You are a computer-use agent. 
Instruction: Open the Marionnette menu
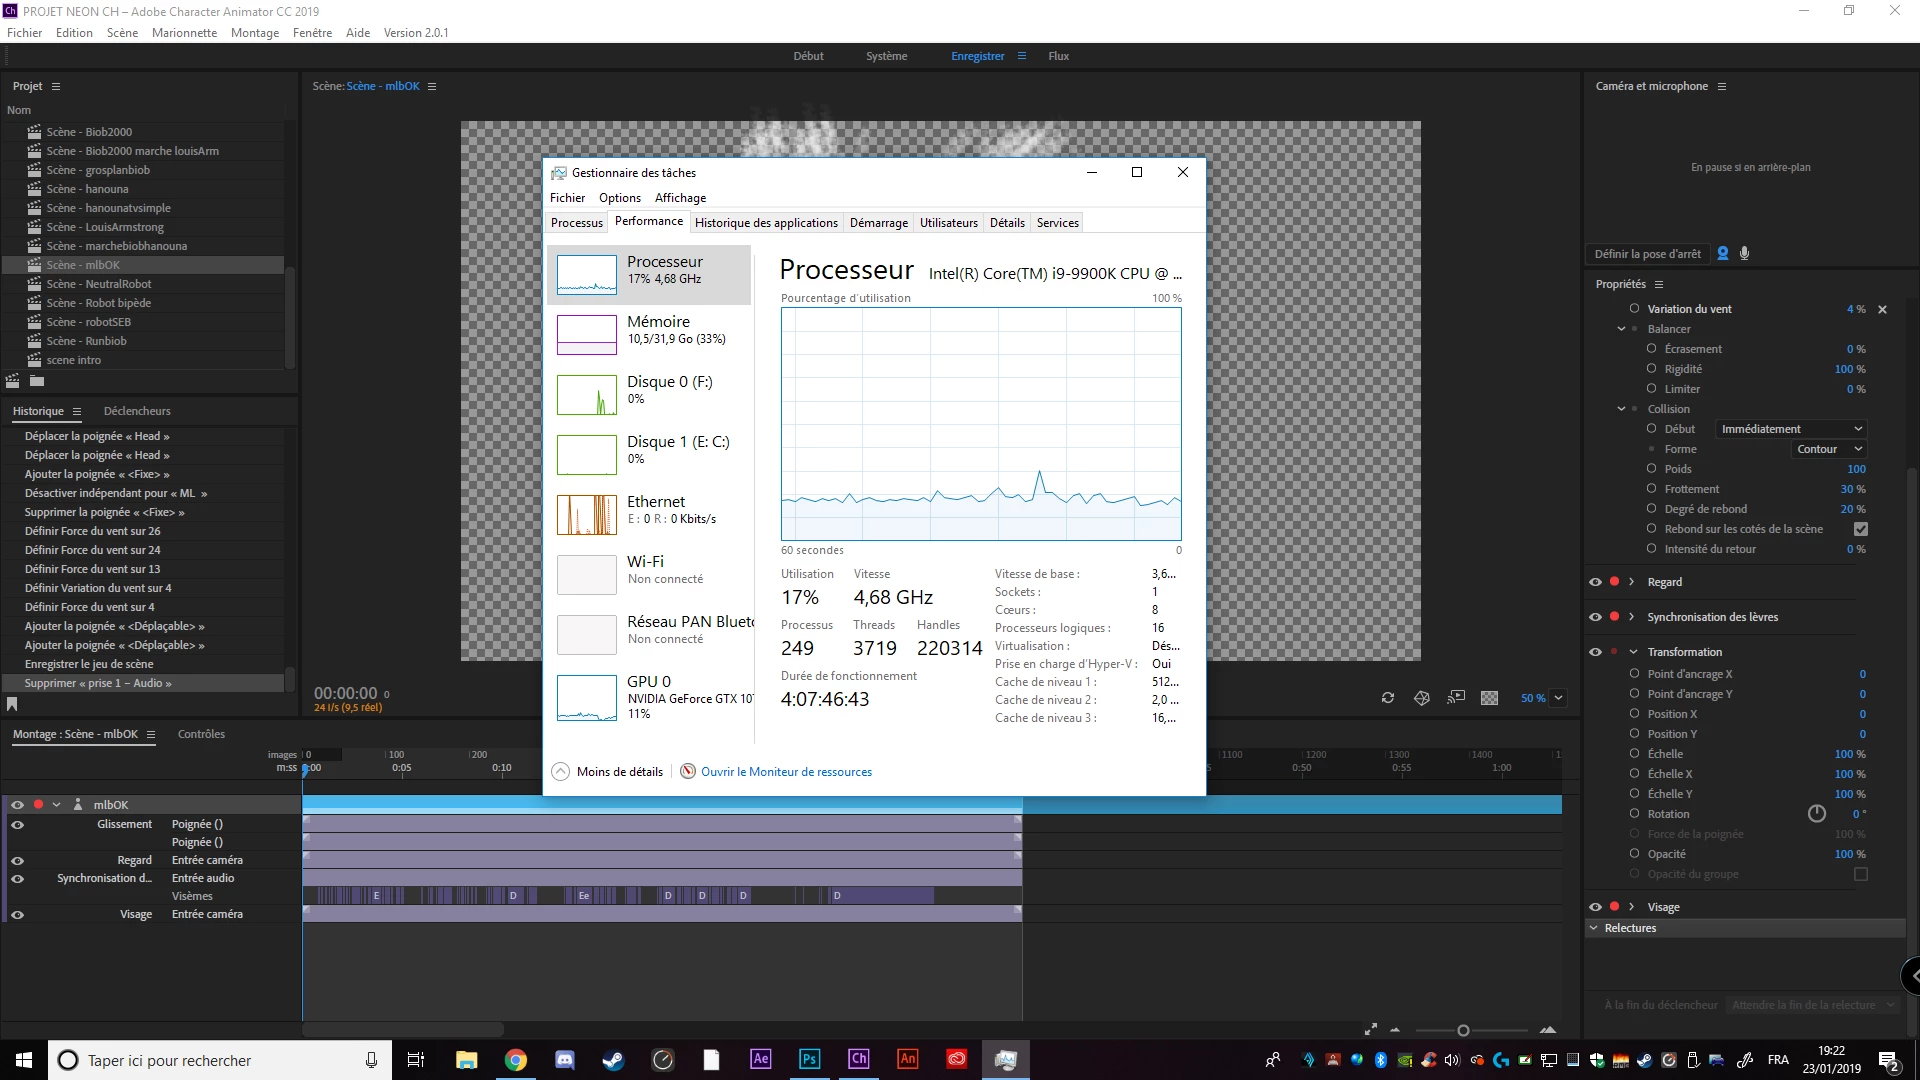click(184, 33)
